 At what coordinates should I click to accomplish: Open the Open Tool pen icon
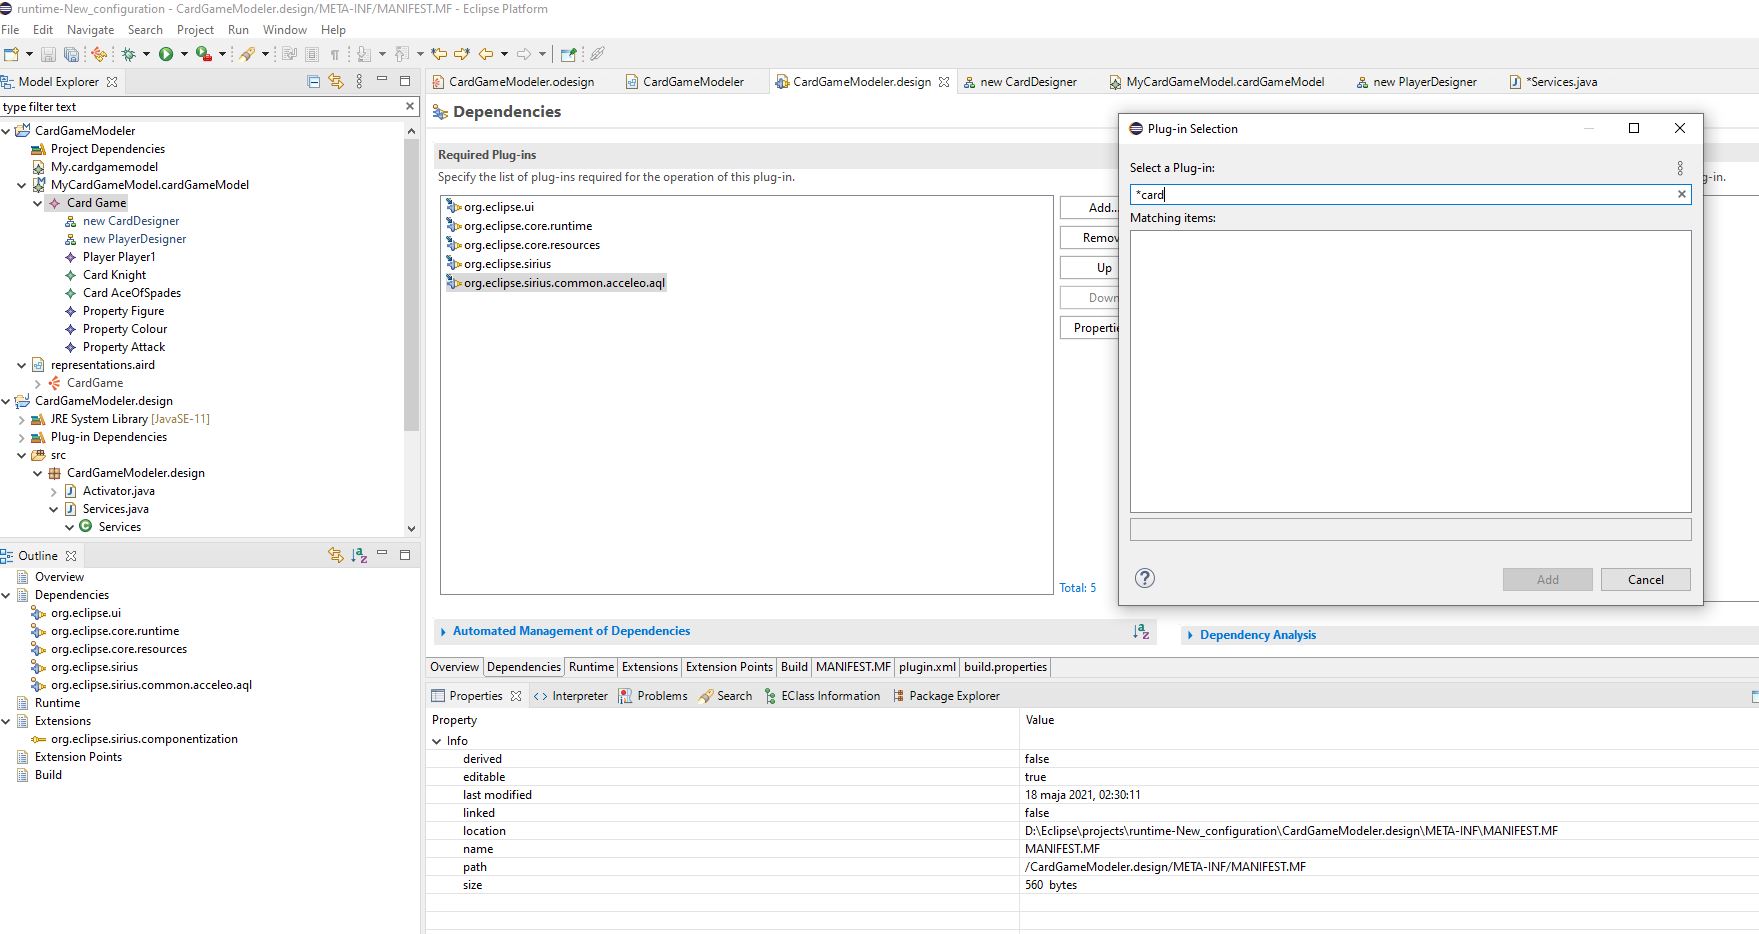pos(246,54)
